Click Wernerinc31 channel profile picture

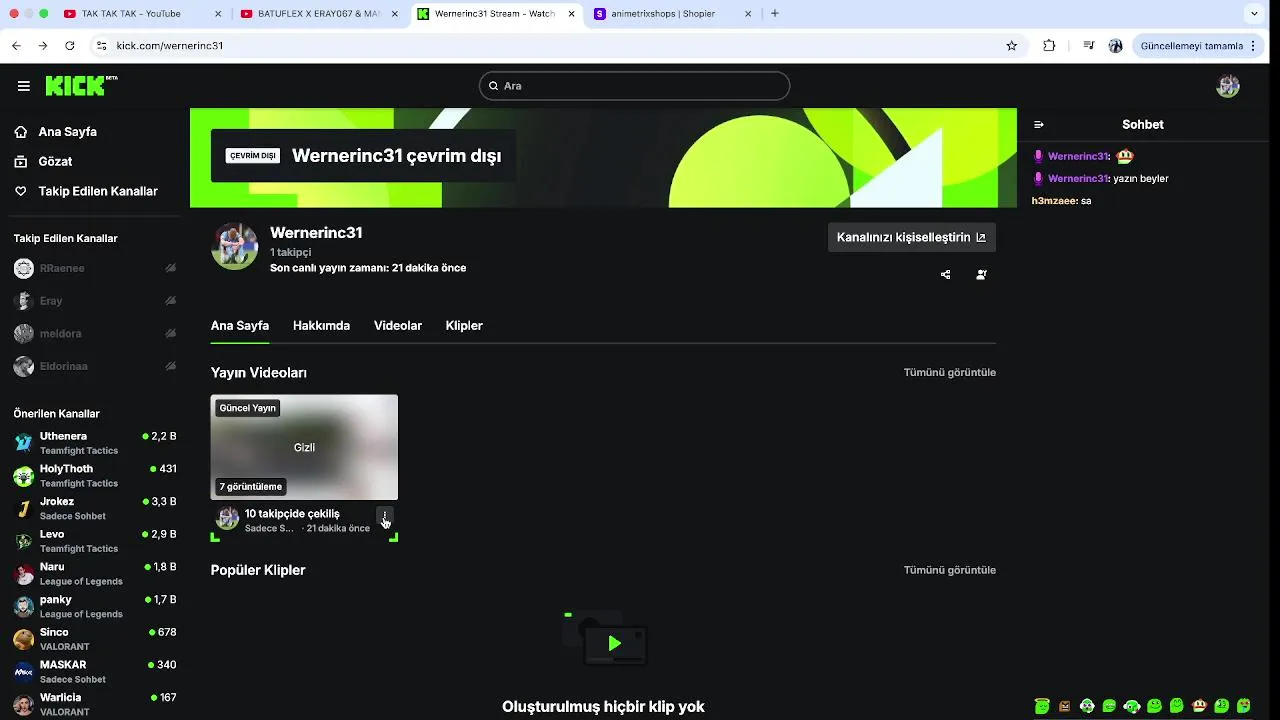click(235, 246)
